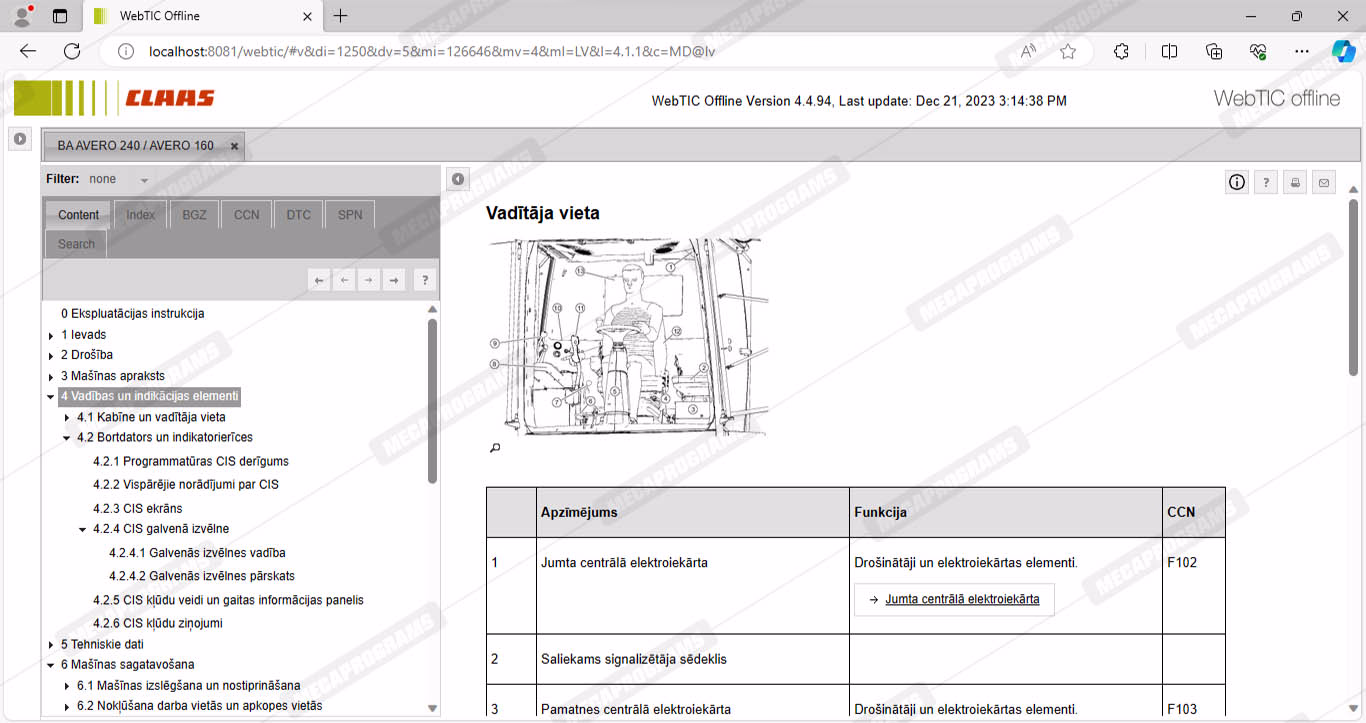Expand the 5 Tehniskie dati section
Viewport: 1366px width, 723px height.
coord(51,646)
